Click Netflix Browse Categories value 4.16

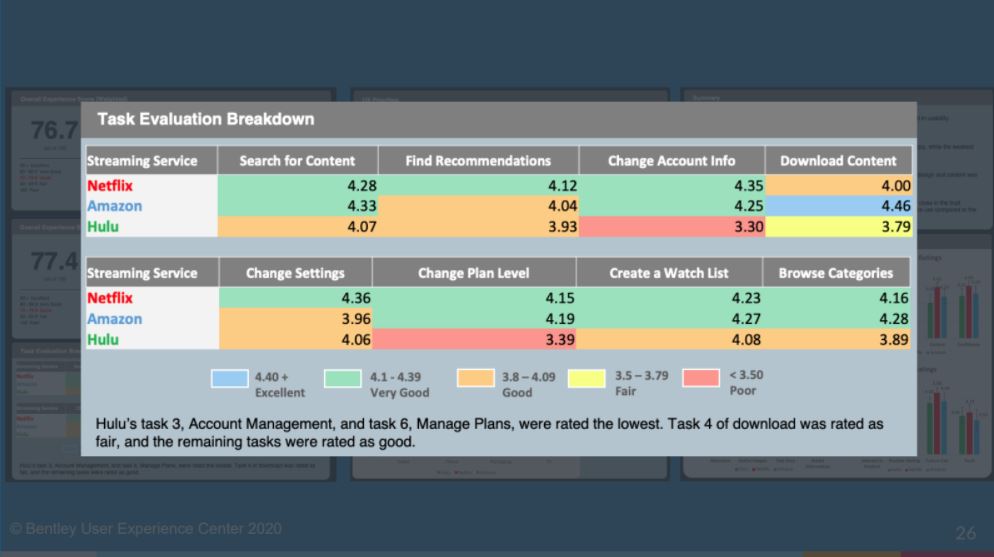pyautogui.click(x=894, y=298)
